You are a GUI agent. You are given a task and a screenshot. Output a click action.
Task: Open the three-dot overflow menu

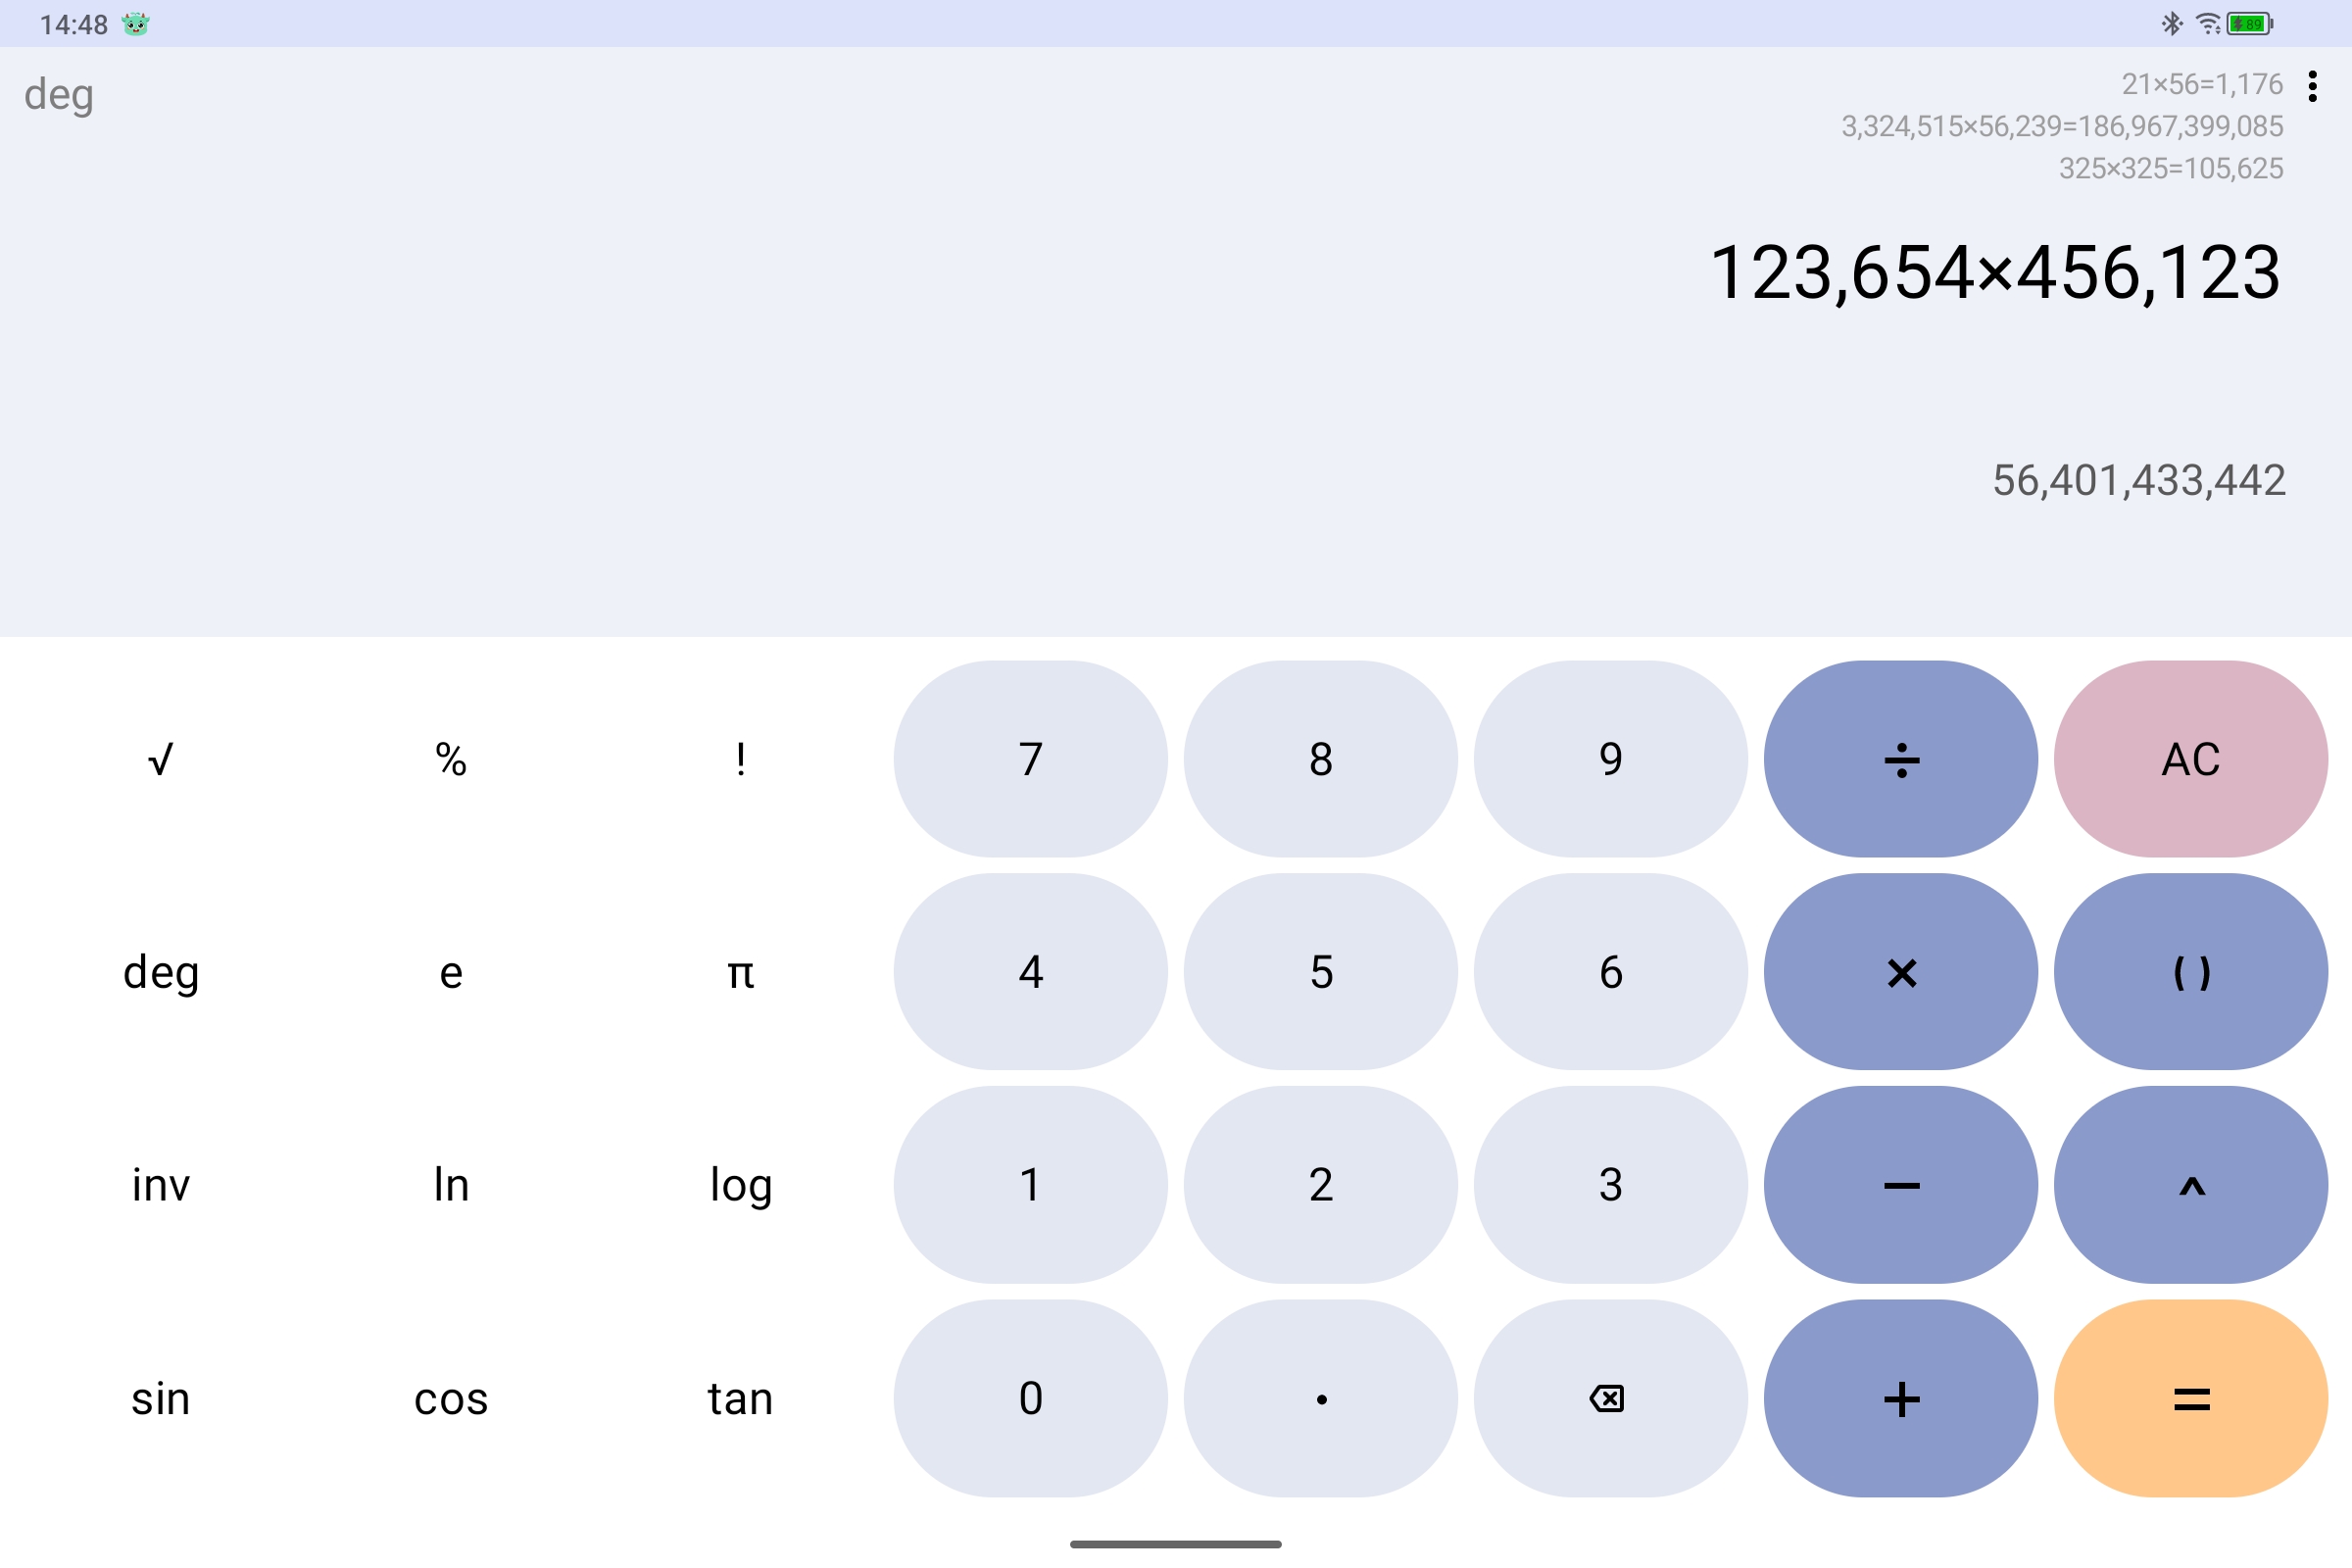pyautogui.click(x=2312, y=87)
